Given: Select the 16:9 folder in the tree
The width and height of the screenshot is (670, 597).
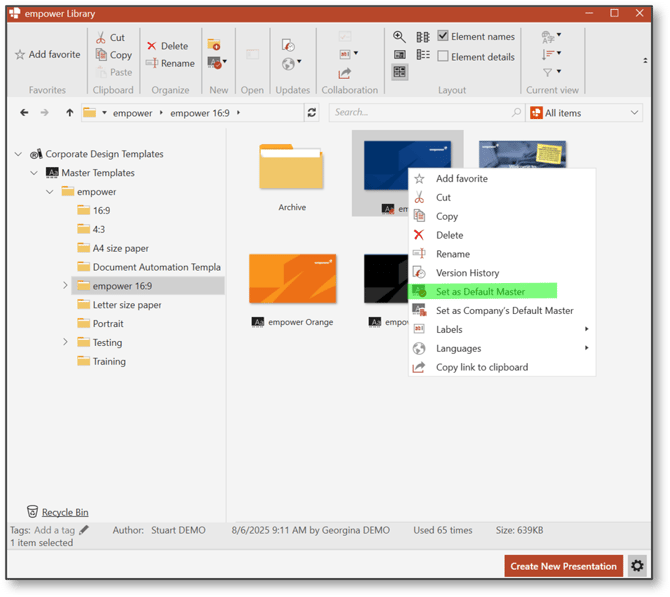Looking at the screenshot, I should click(94, 210).
